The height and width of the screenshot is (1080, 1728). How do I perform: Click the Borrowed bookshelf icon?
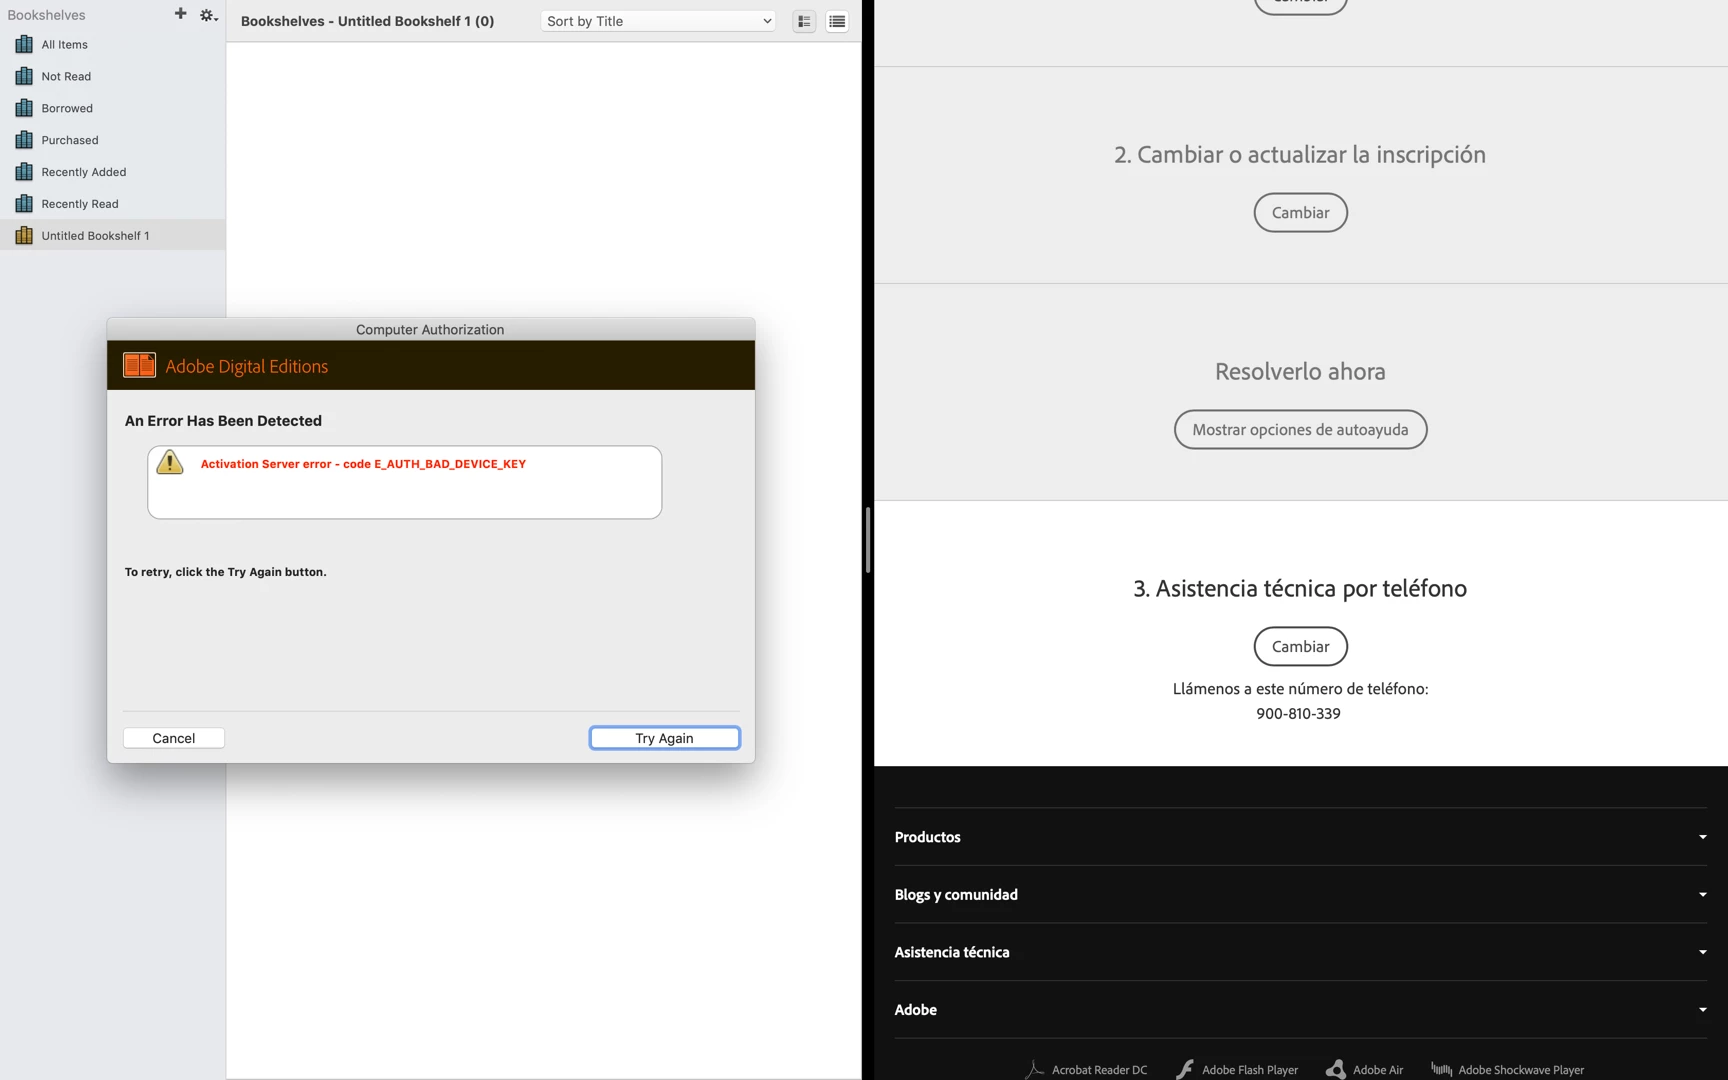(x=24, y=108)
